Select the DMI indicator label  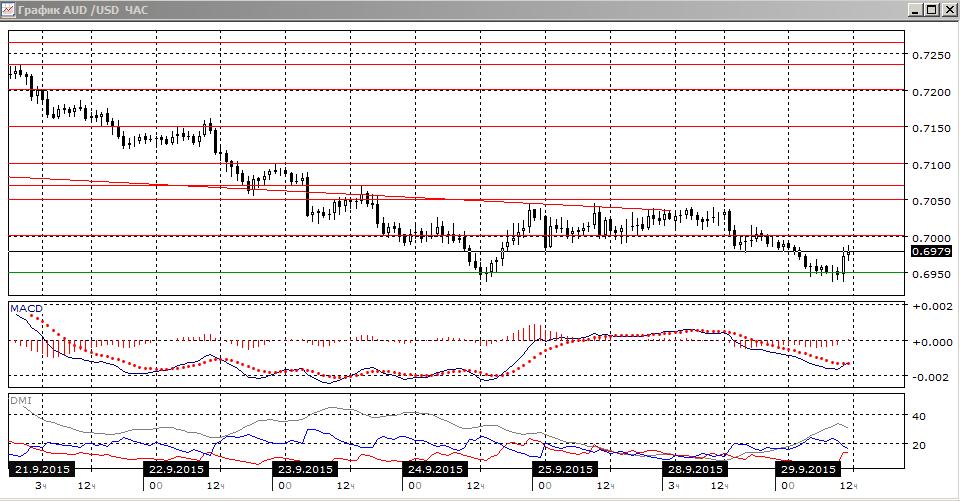[20, 401]
